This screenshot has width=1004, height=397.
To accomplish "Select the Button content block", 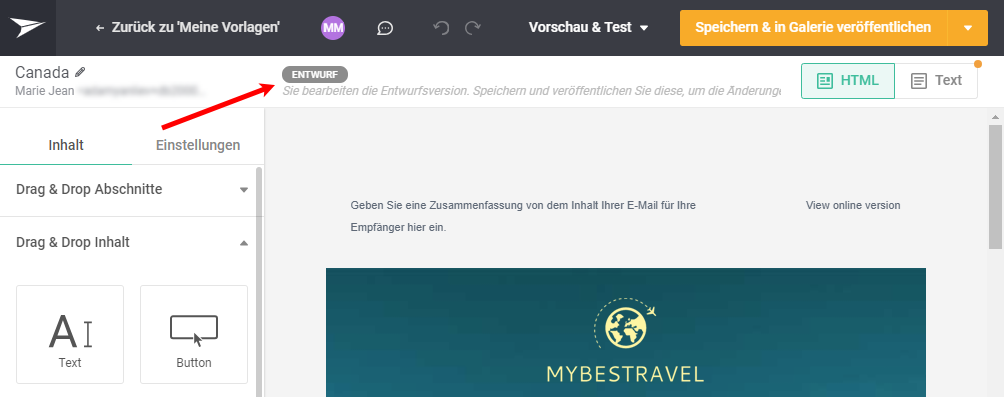I will (x=194, y=334).
